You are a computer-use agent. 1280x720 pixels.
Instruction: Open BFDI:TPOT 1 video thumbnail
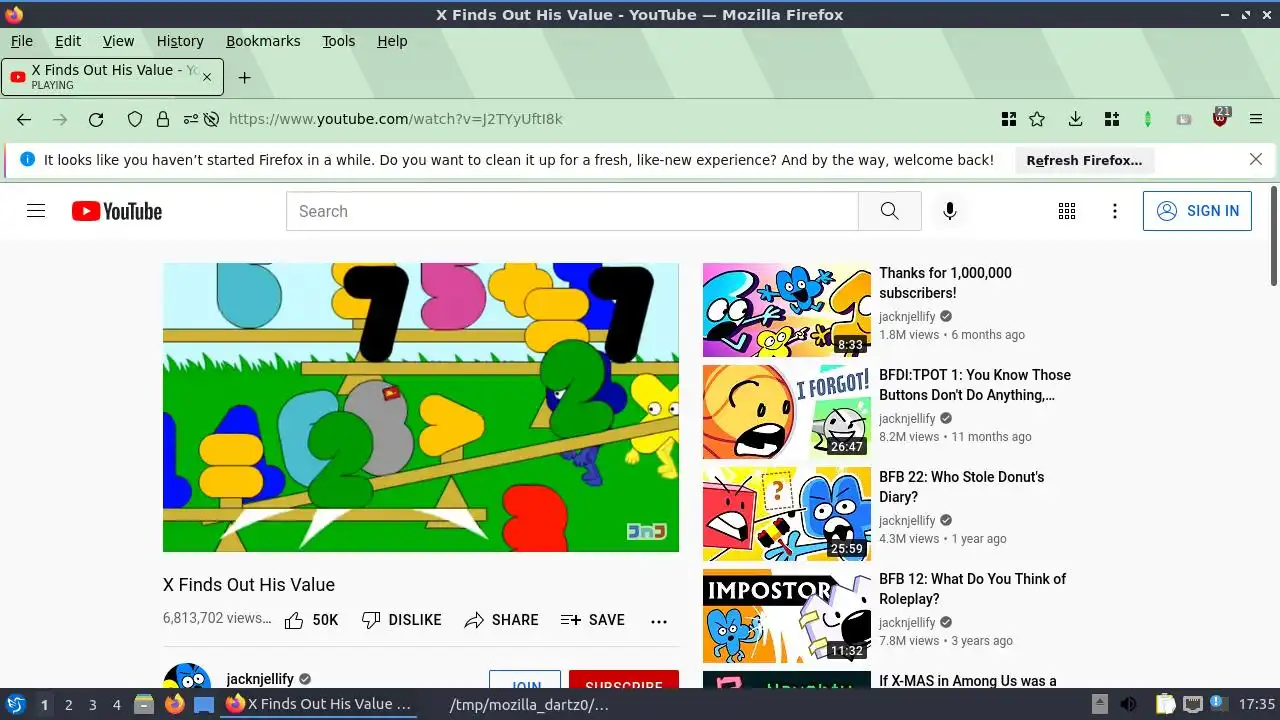[787, 412]
